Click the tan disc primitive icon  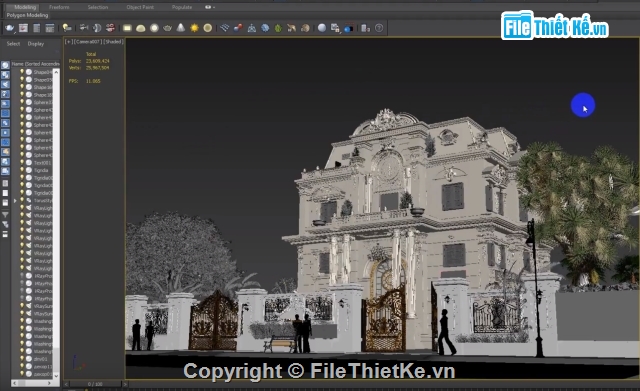208,28
